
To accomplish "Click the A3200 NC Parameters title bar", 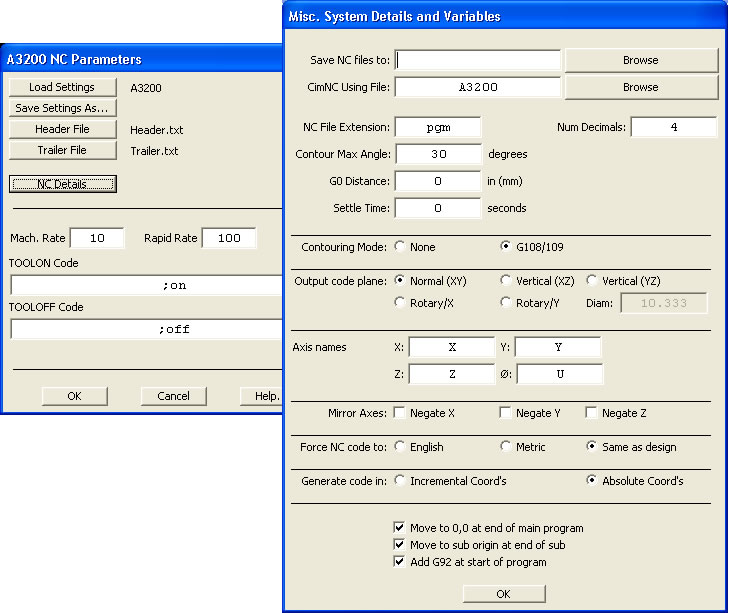I will [x=142, y=59].
